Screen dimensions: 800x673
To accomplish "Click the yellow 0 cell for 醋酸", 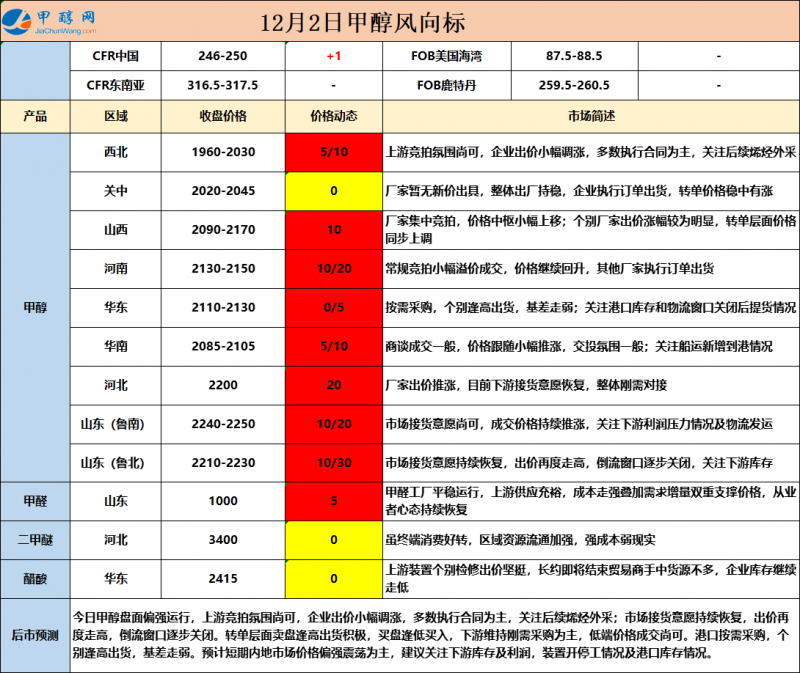I will [x=333, y=578].
